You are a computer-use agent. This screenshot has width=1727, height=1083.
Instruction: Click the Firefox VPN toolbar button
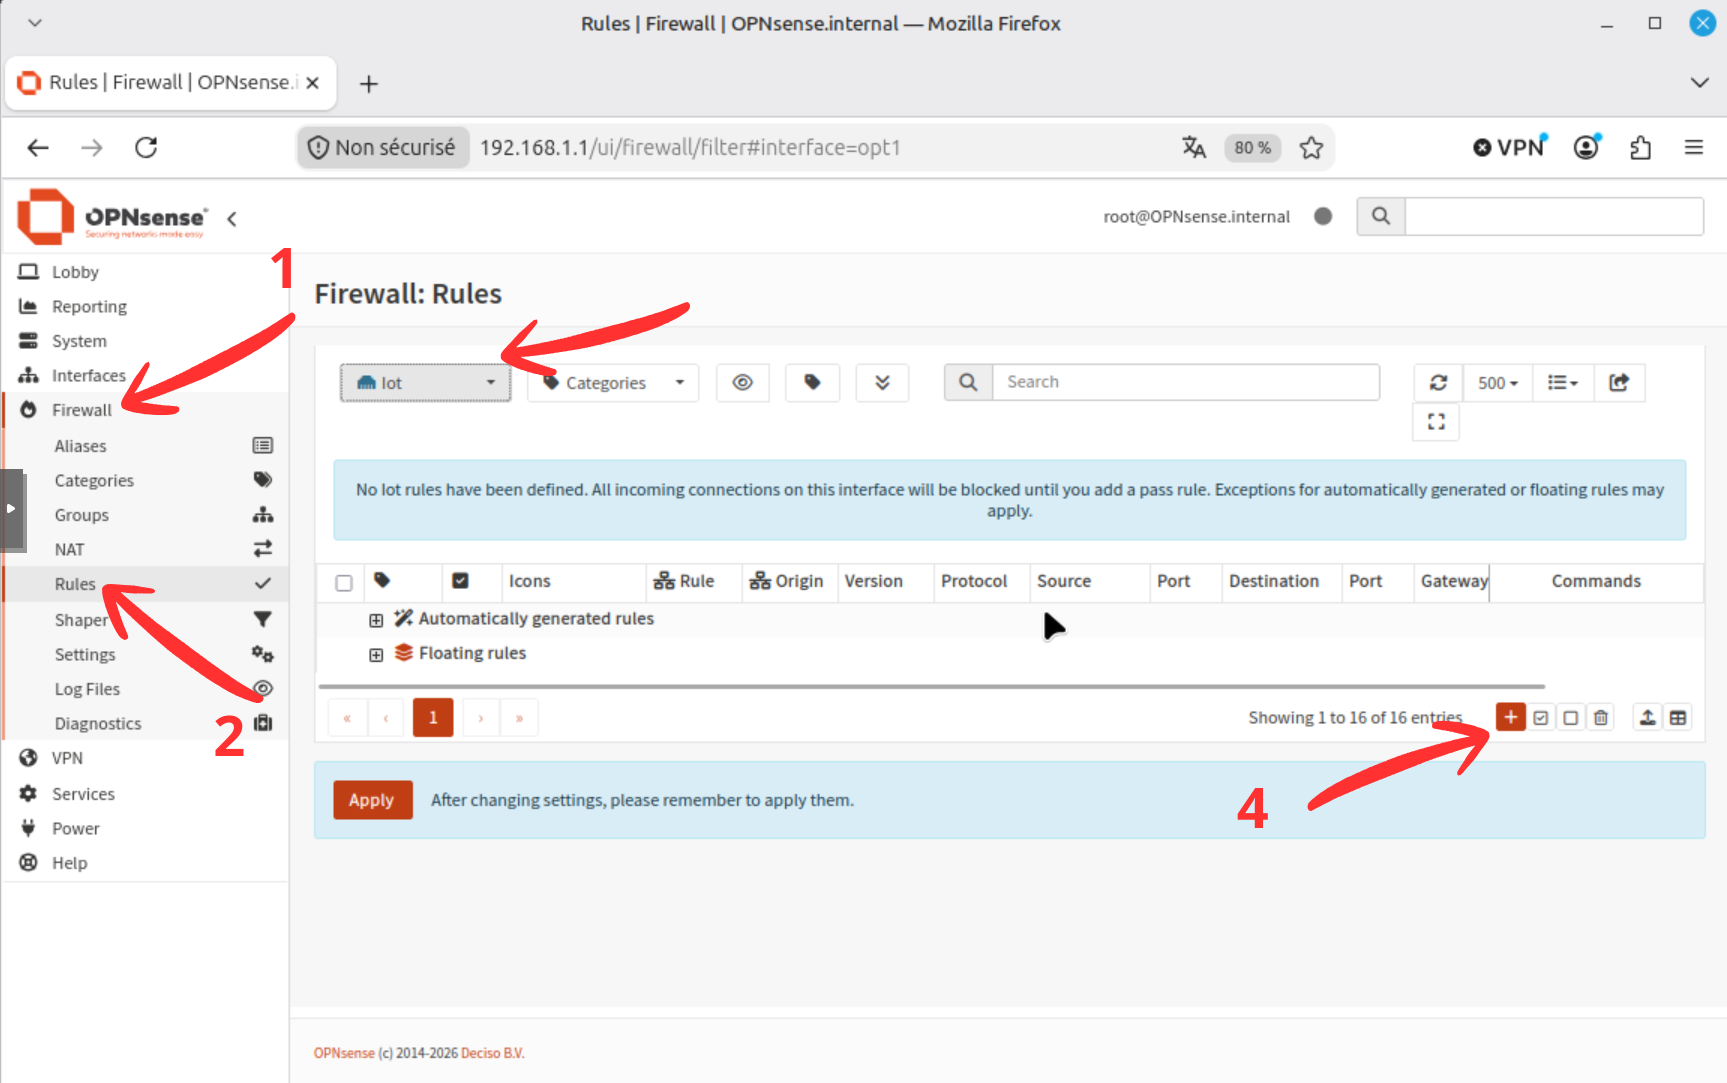[x=1509, y=148]
